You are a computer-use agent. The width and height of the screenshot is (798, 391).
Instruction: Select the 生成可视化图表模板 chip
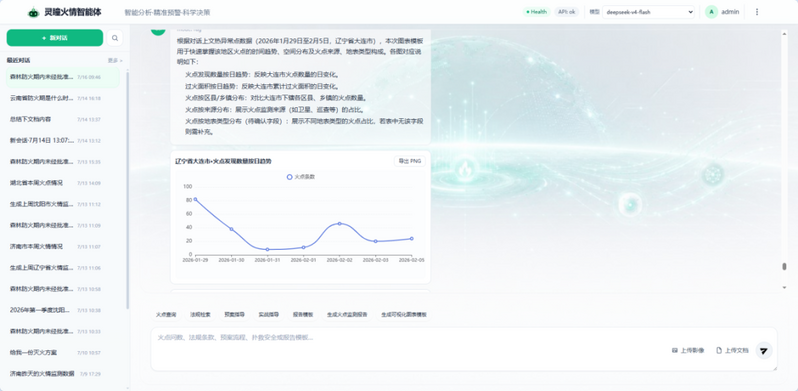point(404,315)
